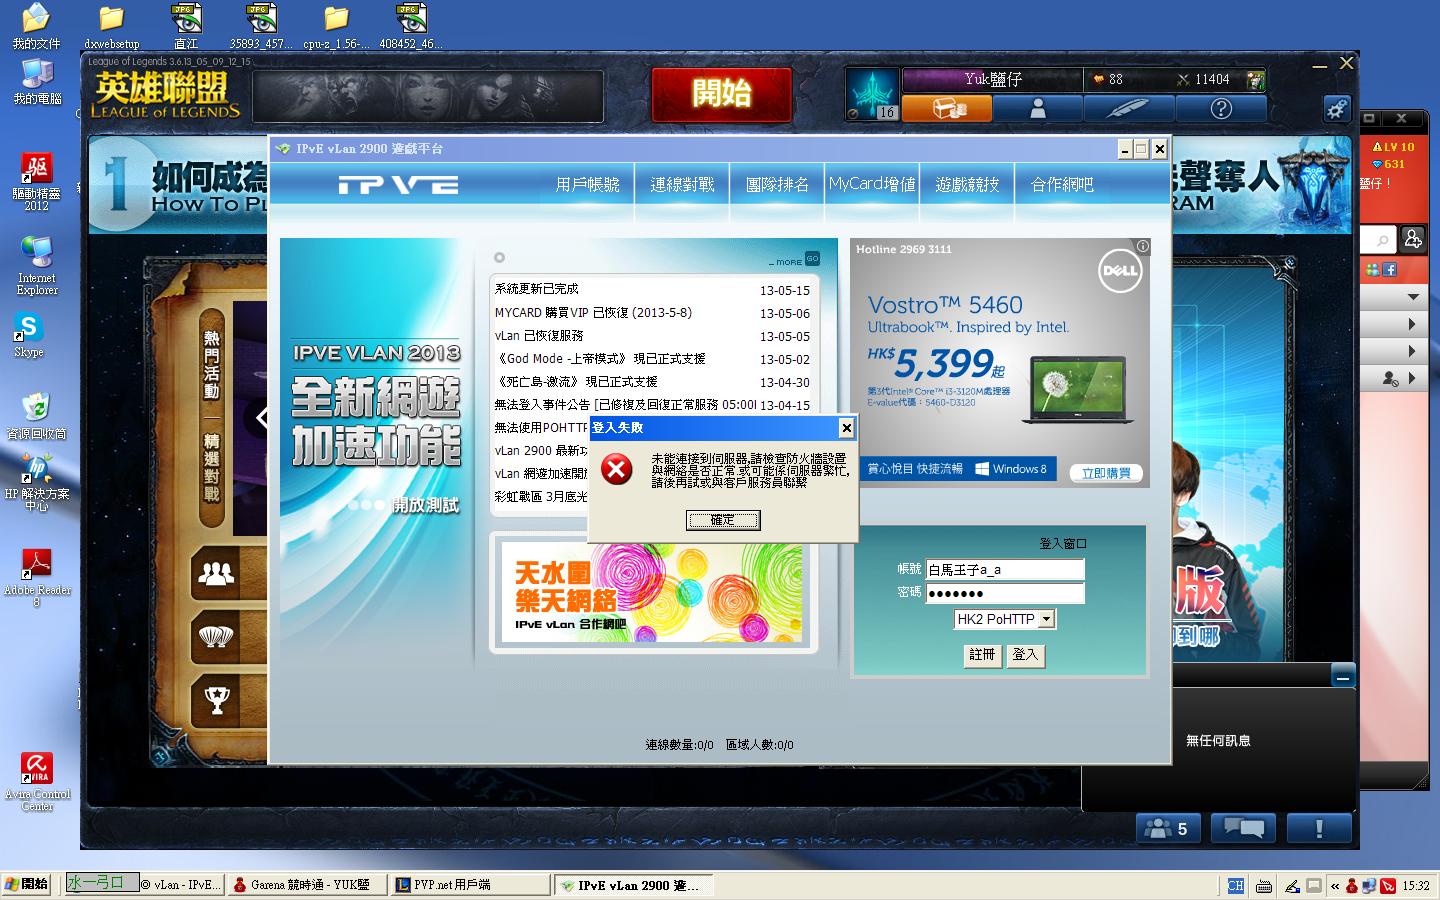Select the dxwebsetup folder on desktop
The width and height of the screenshot is (1440, 900).
(x=112, y=26)
